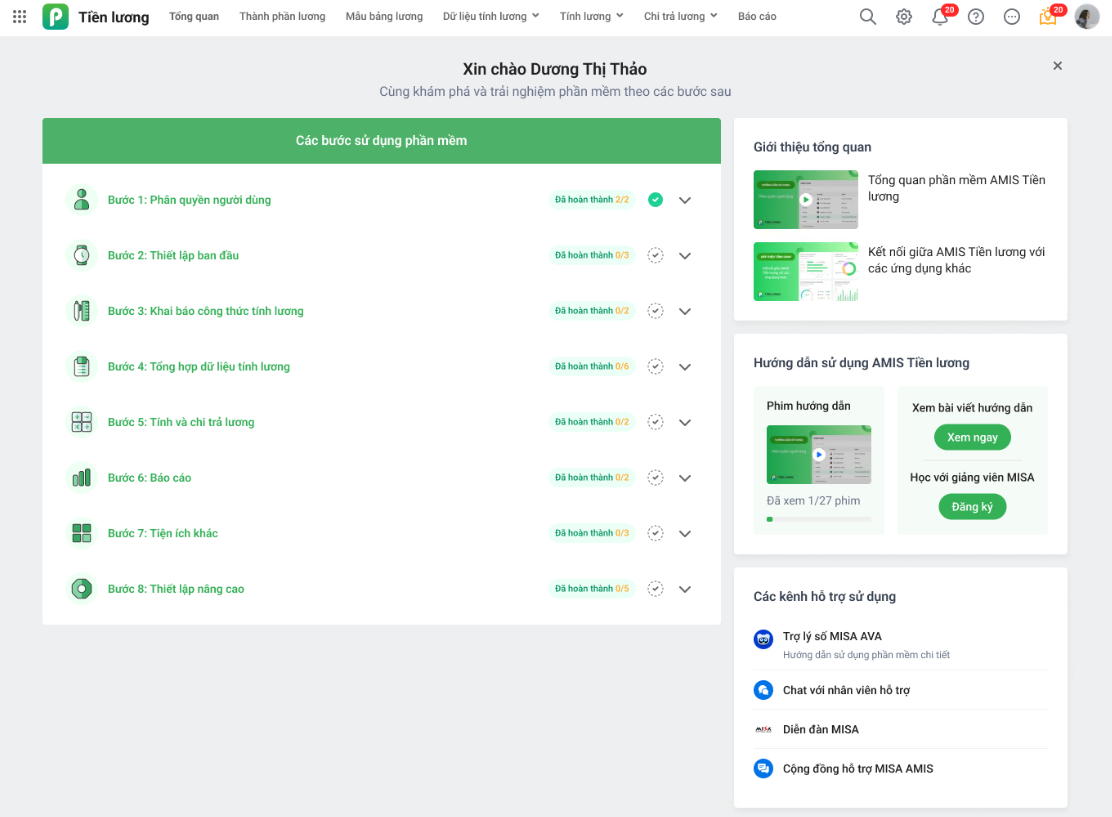1112x817 pixels.
Task: Play the Tổng quan phần mềm video thumbnail
Action: point(806,199)
